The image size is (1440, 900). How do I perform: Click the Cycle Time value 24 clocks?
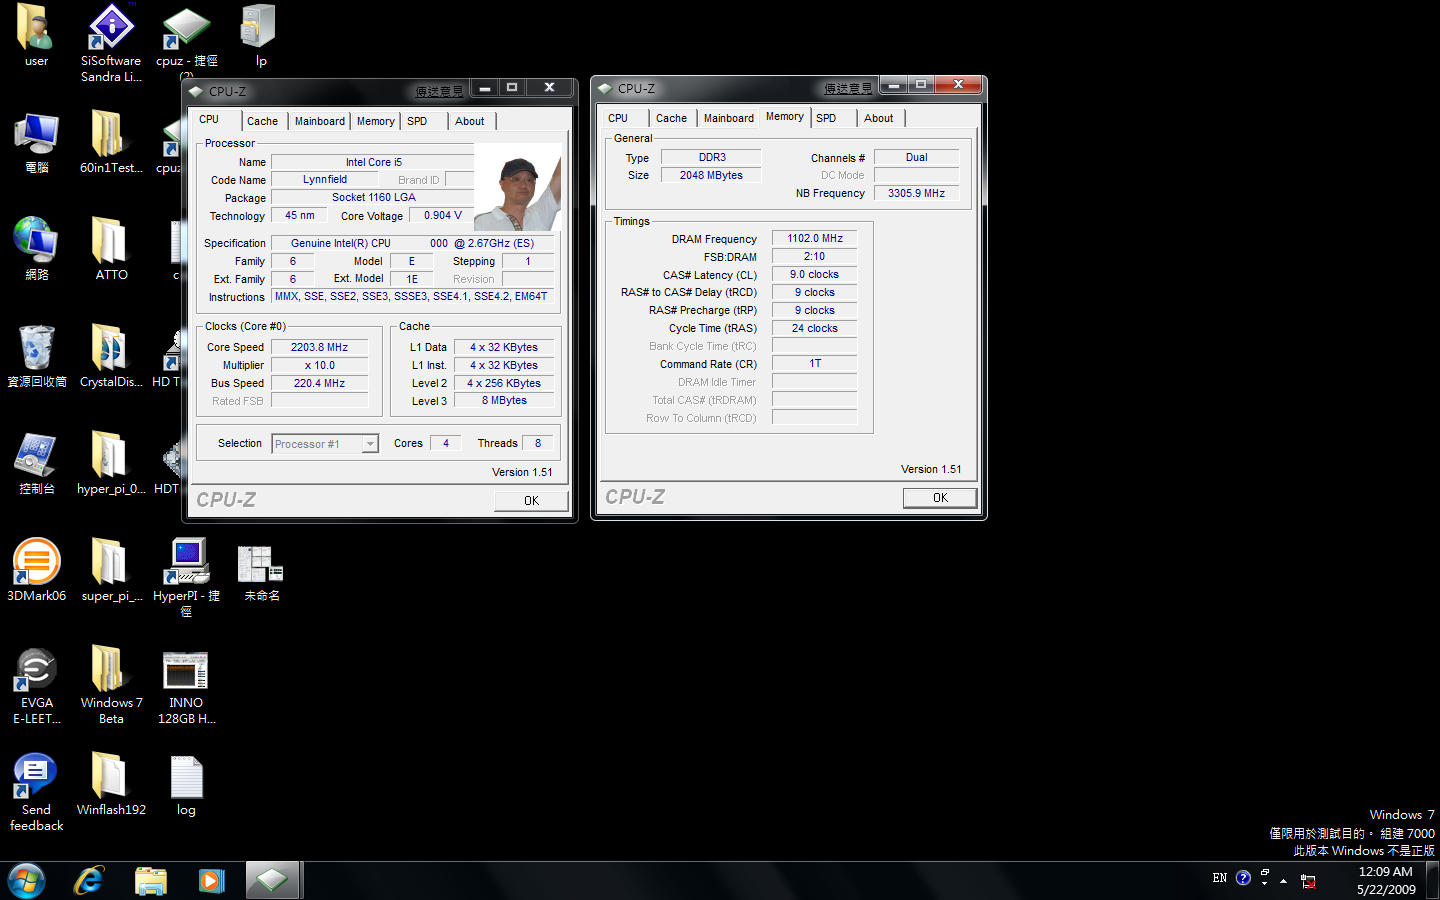pyautogui.click(x=815, y=328)
